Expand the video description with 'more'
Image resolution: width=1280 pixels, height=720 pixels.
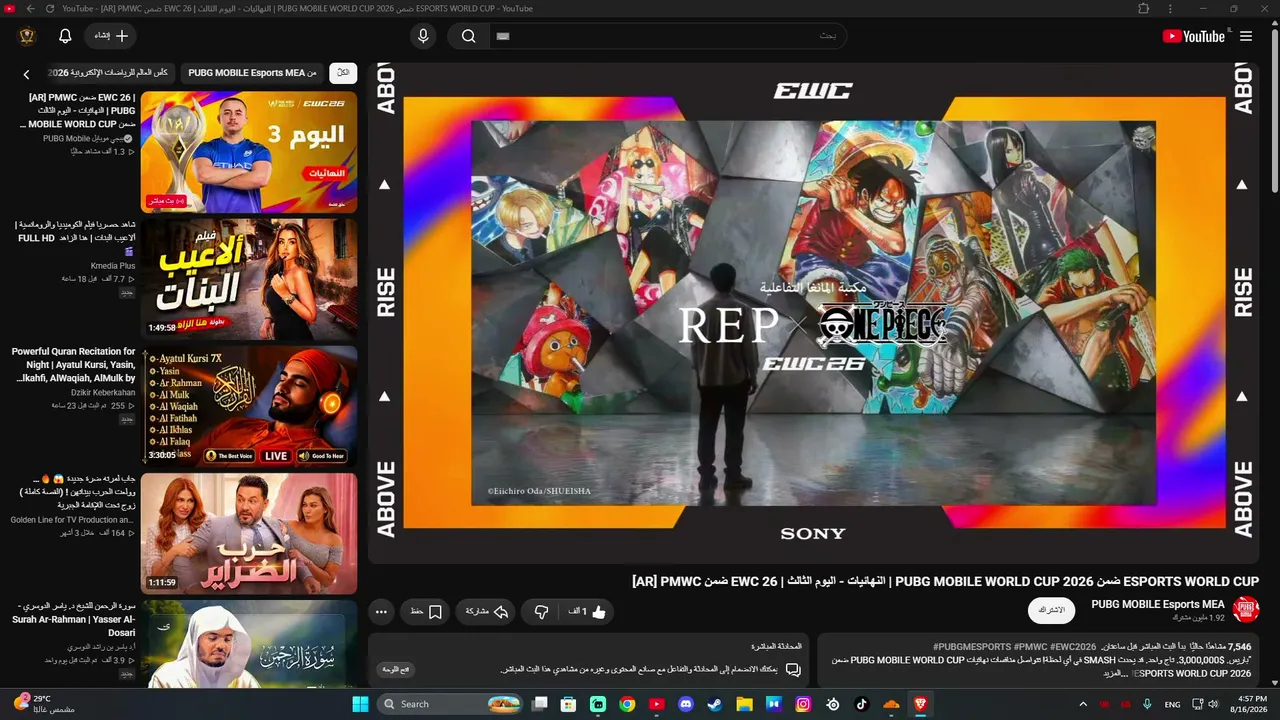(1117, 674)
